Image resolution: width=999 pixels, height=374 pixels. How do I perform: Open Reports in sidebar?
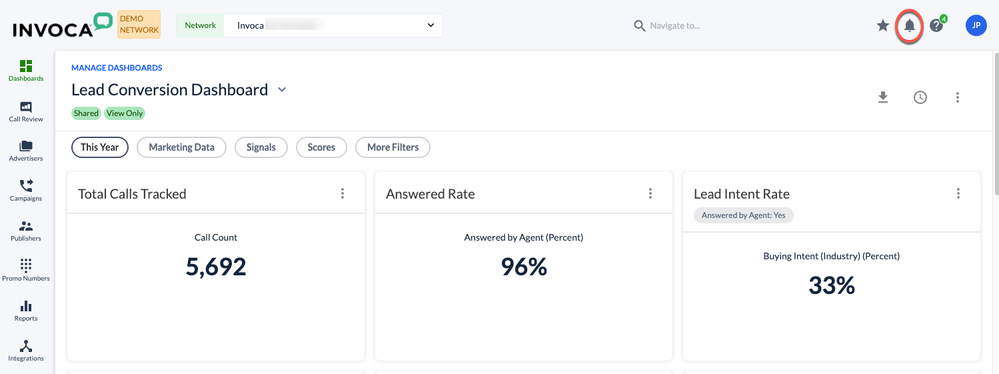tap(26, 311)
